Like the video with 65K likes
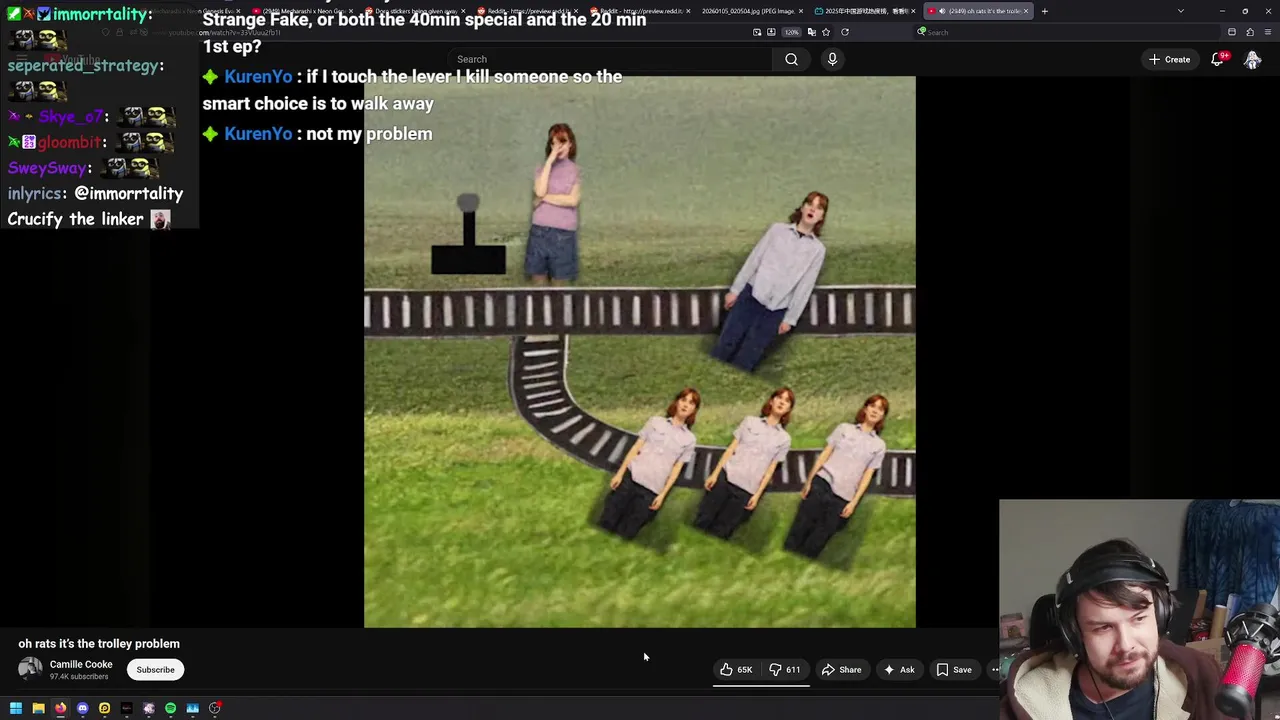The width and height of the screenshot is (1280, 720). (x=736, y=670)
